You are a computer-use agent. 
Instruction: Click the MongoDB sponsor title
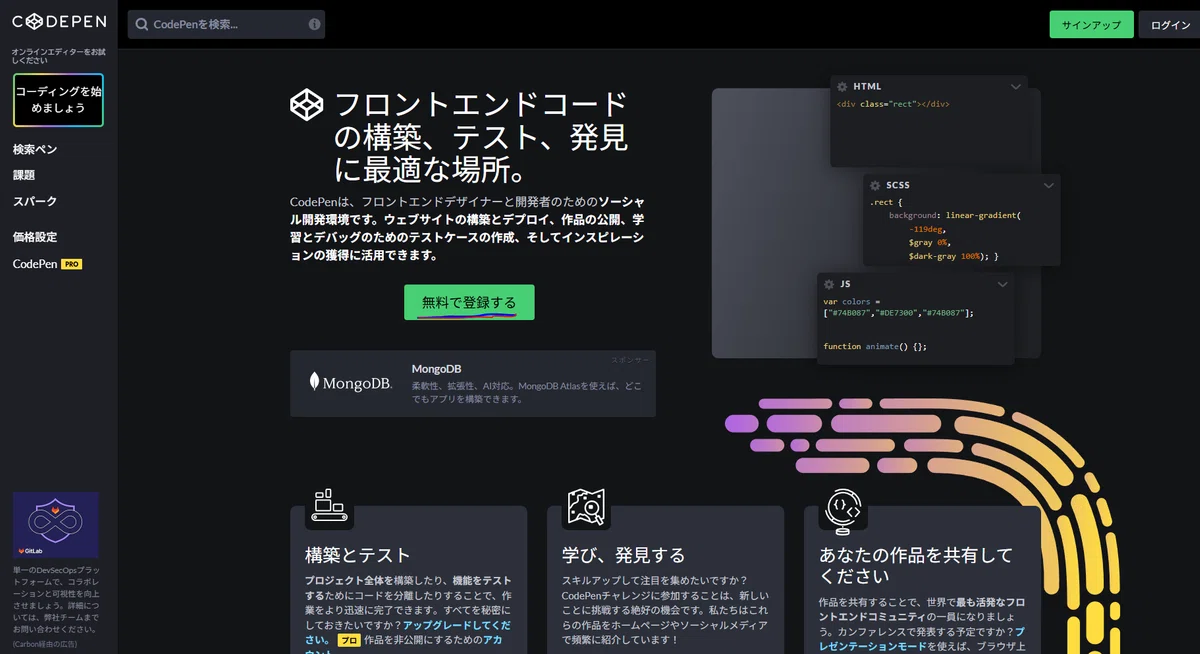click(x=436, y=368)
